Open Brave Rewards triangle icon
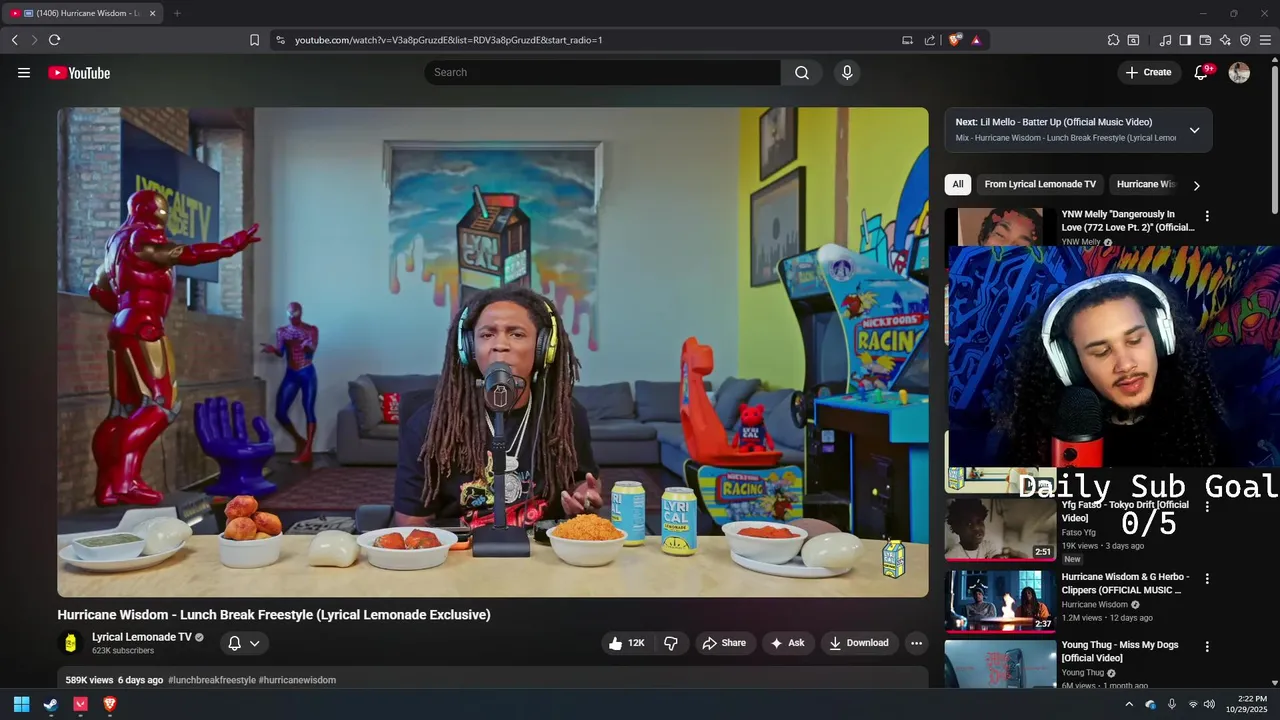The width and height of the screenshot is (1280, 720). [x=976, y=40]
